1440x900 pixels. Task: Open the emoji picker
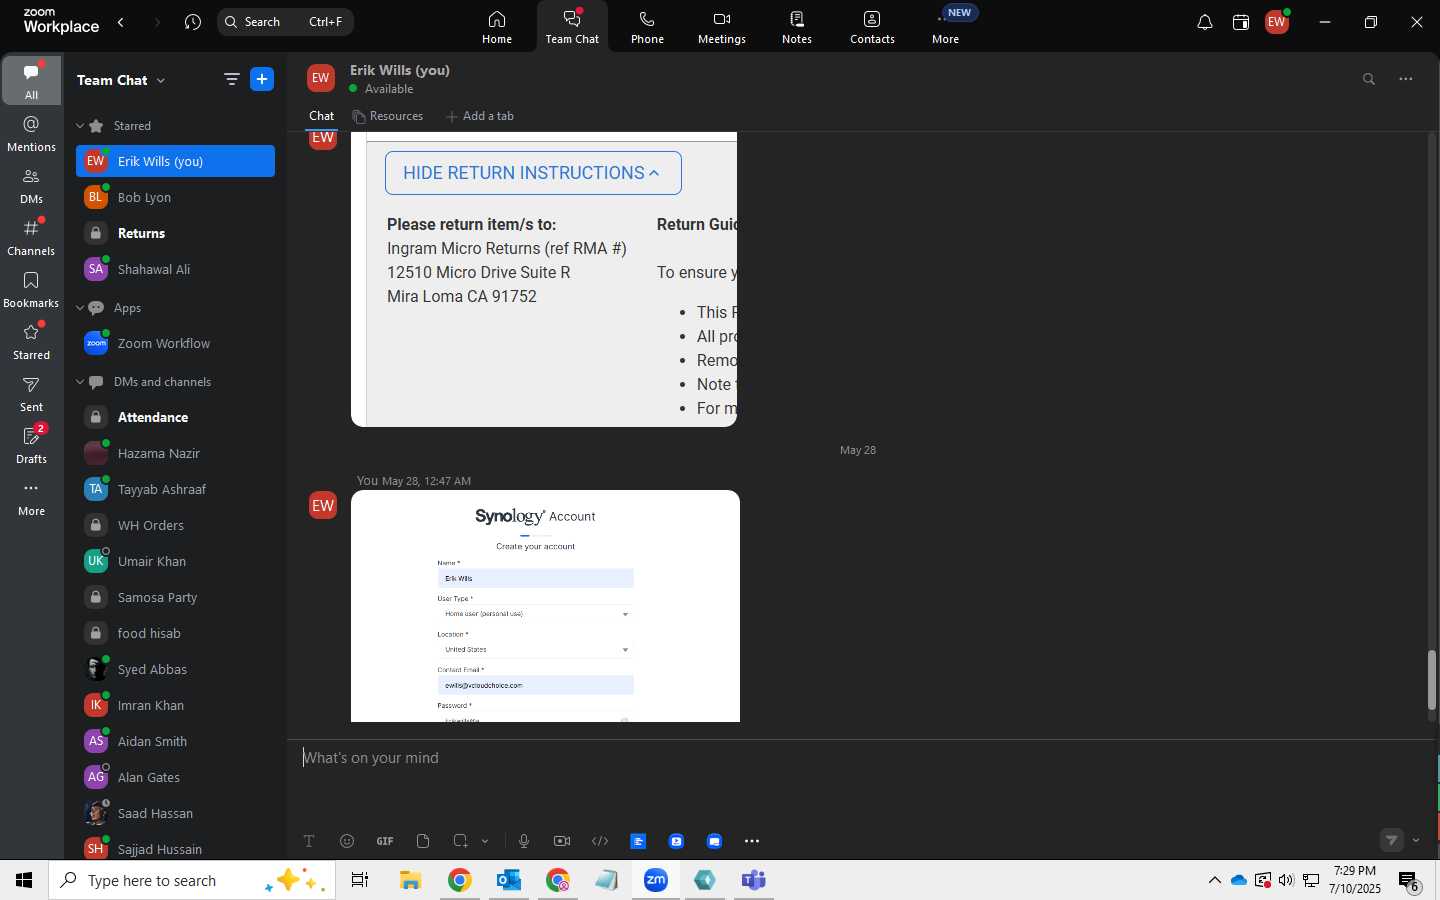pyautogui.click(x=347, y=841)
